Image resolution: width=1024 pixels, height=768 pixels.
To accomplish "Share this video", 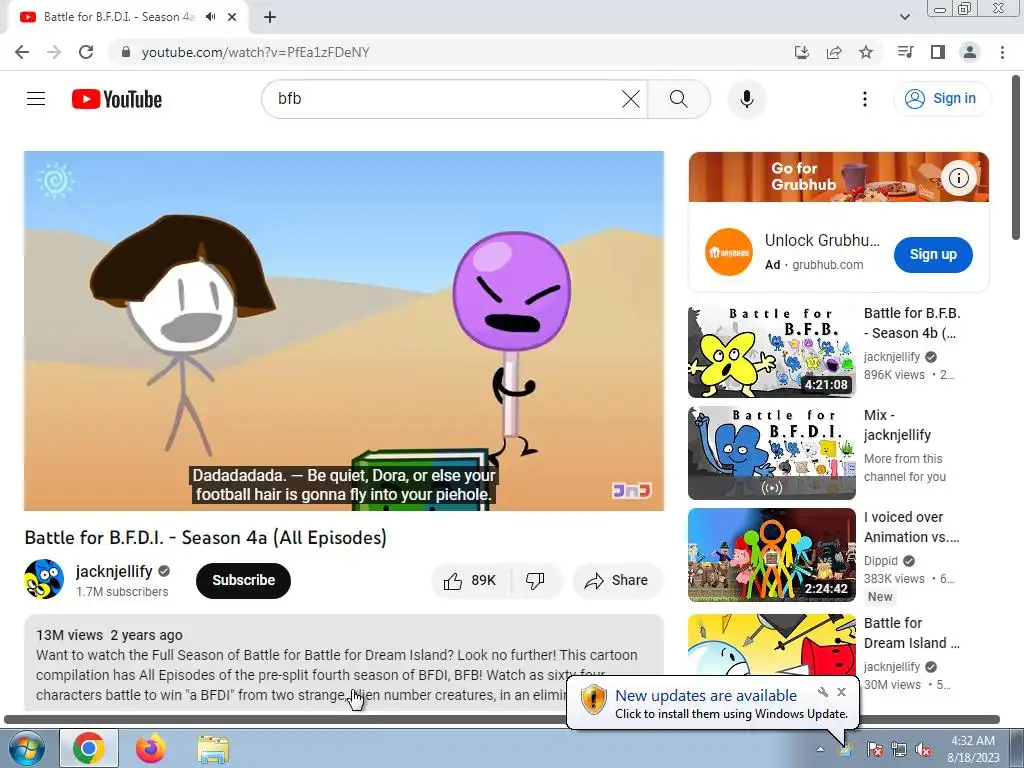I will pyautogui.click(x=617, y=580).
